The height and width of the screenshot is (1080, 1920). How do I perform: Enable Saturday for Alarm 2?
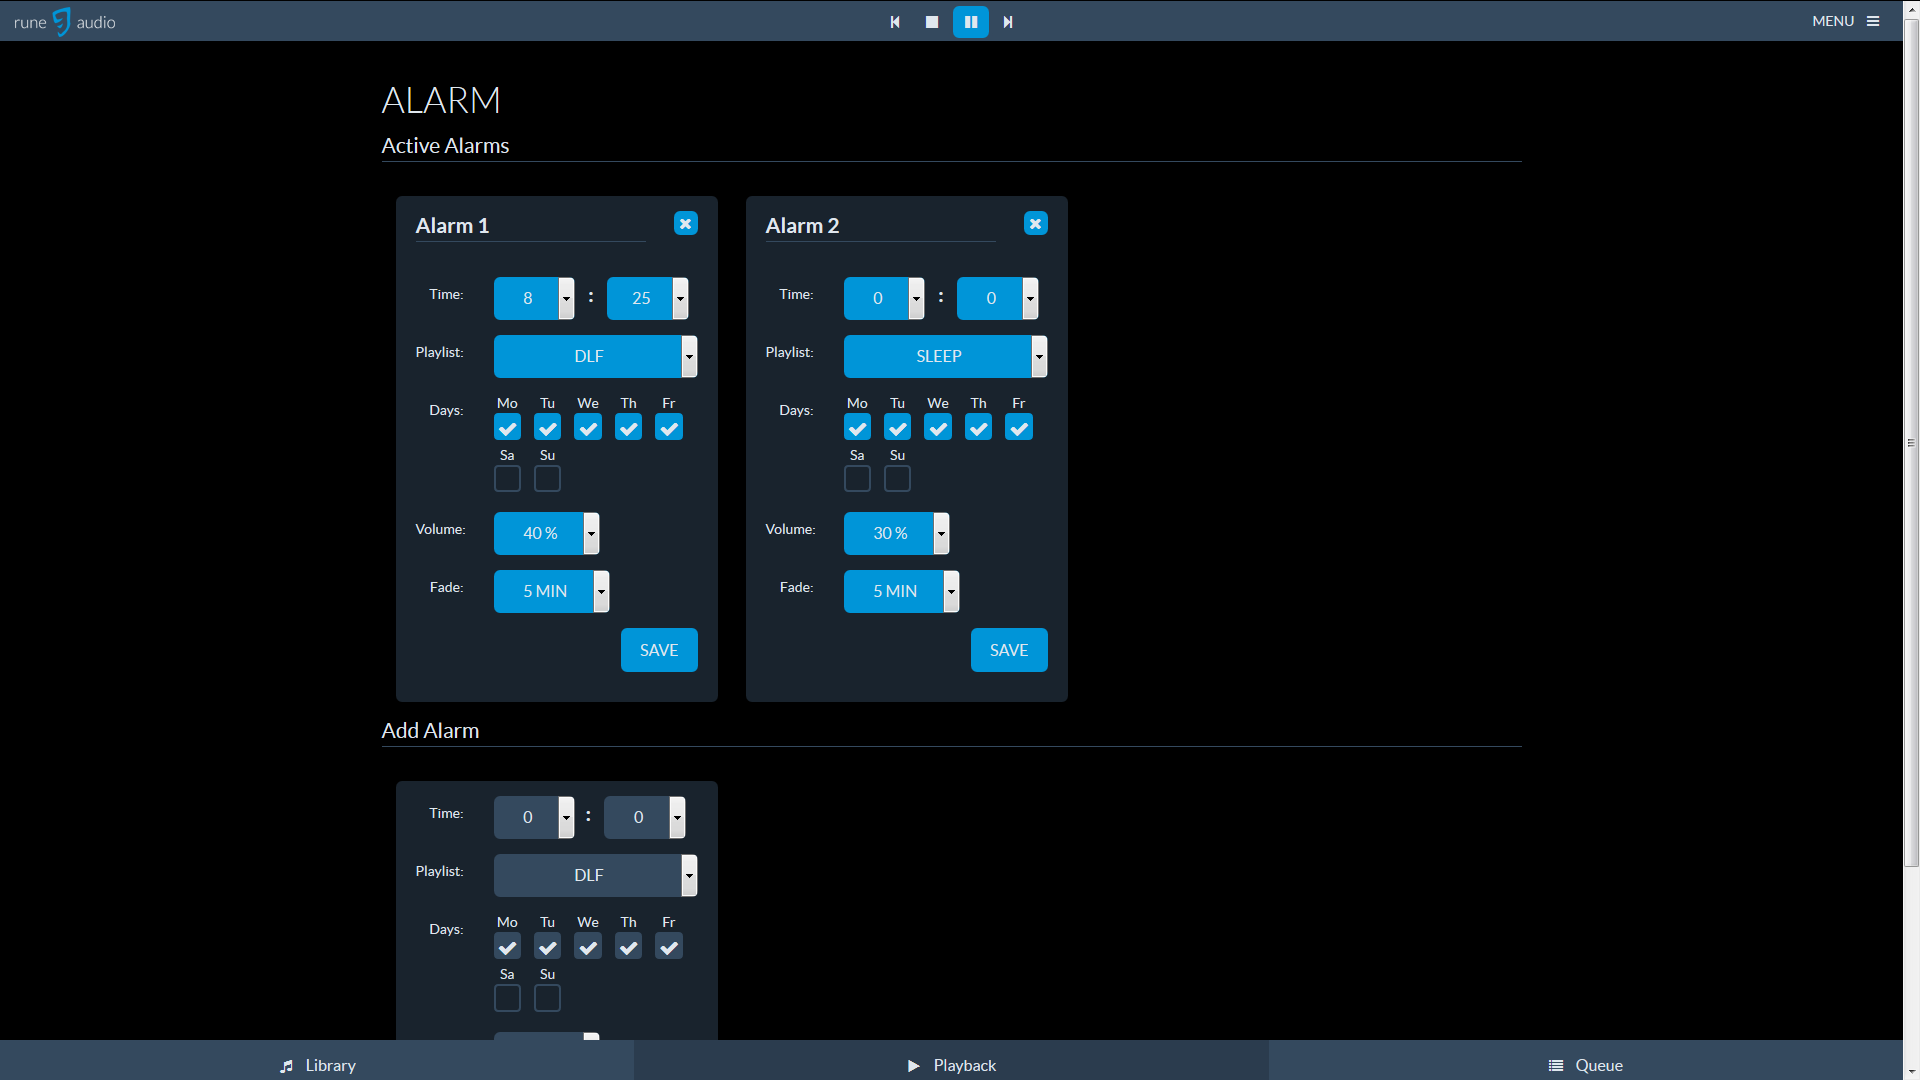pyautogui.click(x=857, y=479)
